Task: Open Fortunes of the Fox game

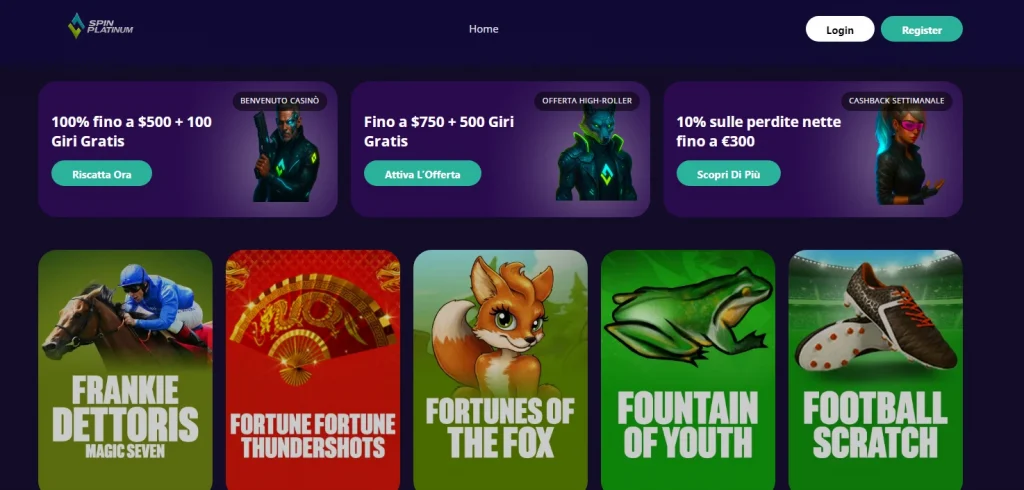Action: point(500,370)
